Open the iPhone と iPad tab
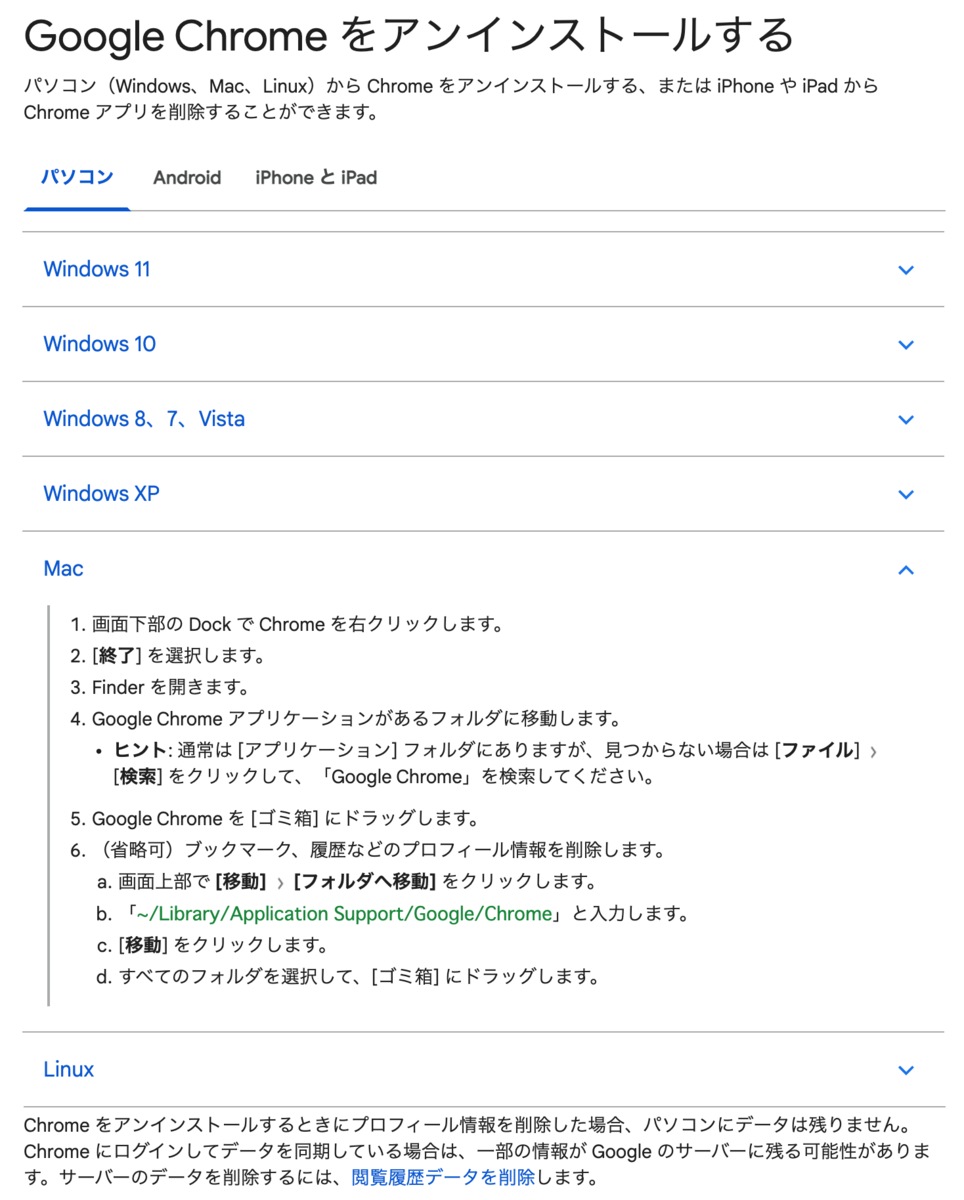Image resolution: width=964 pixels, height=1200 pixels. click(316, 178)
